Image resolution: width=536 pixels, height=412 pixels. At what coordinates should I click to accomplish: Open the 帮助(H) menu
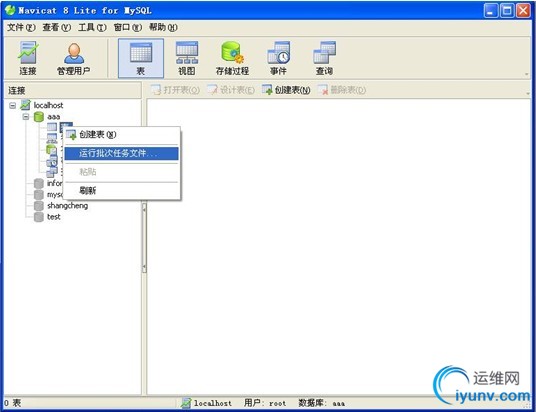click(x=163, y=27)
